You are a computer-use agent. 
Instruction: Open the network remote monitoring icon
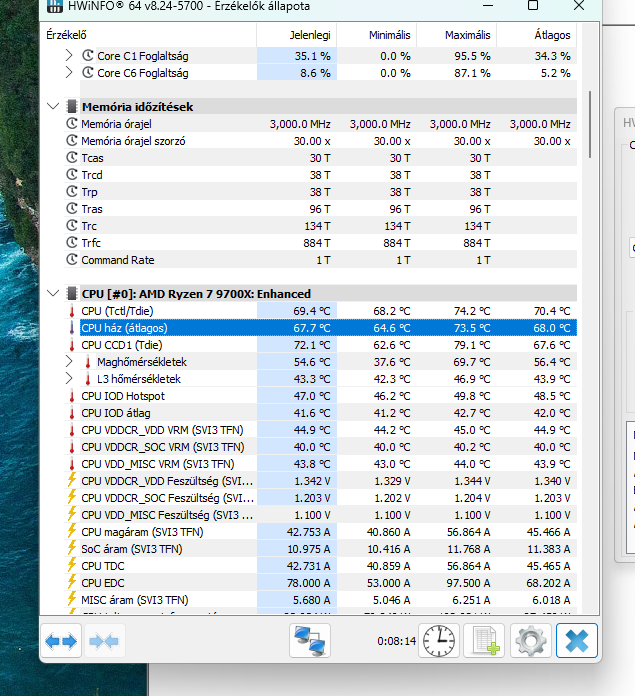point(310,641)
